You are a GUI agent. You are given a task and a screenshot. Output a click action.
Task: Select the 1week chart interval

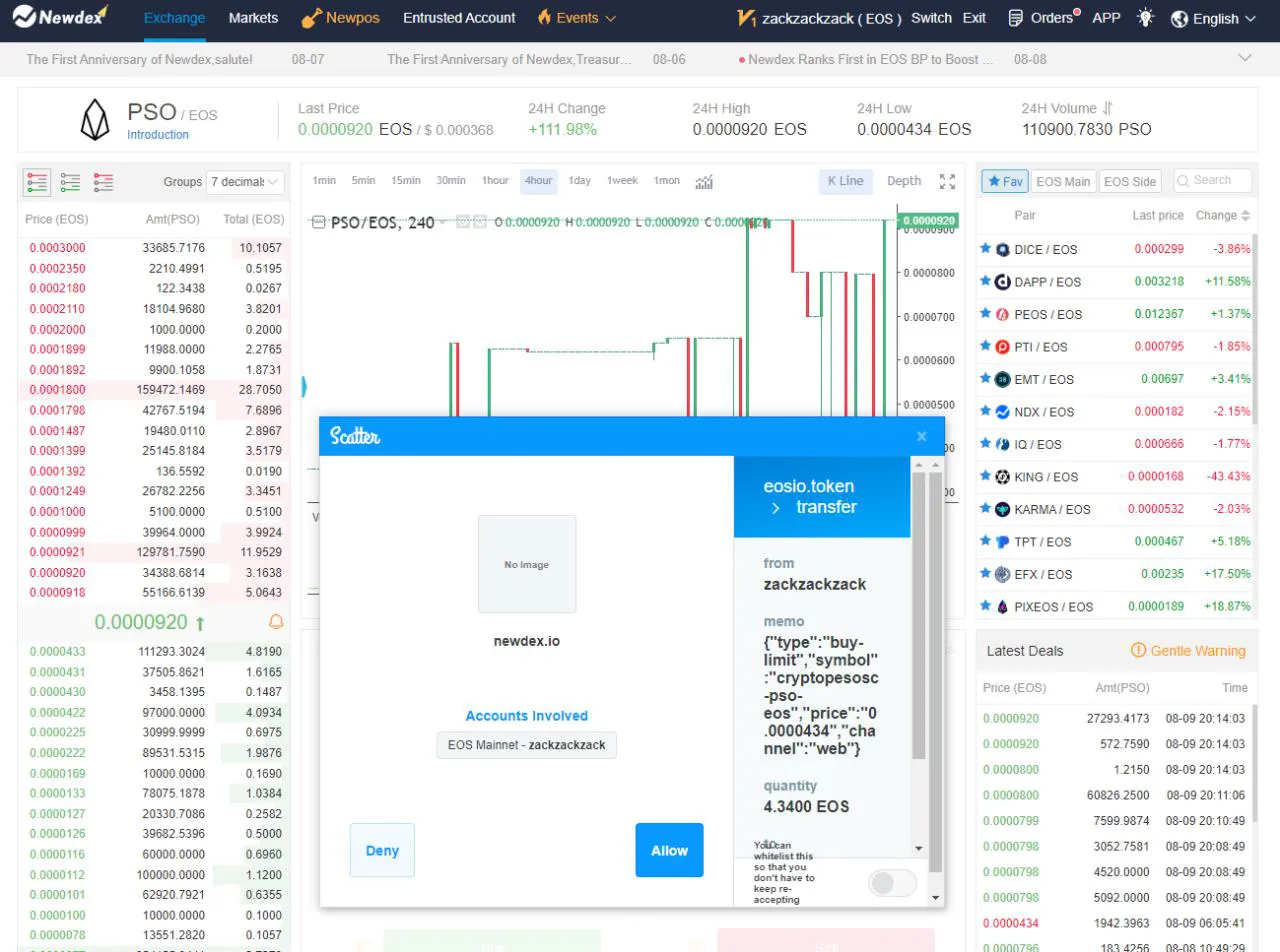(622, 181)
